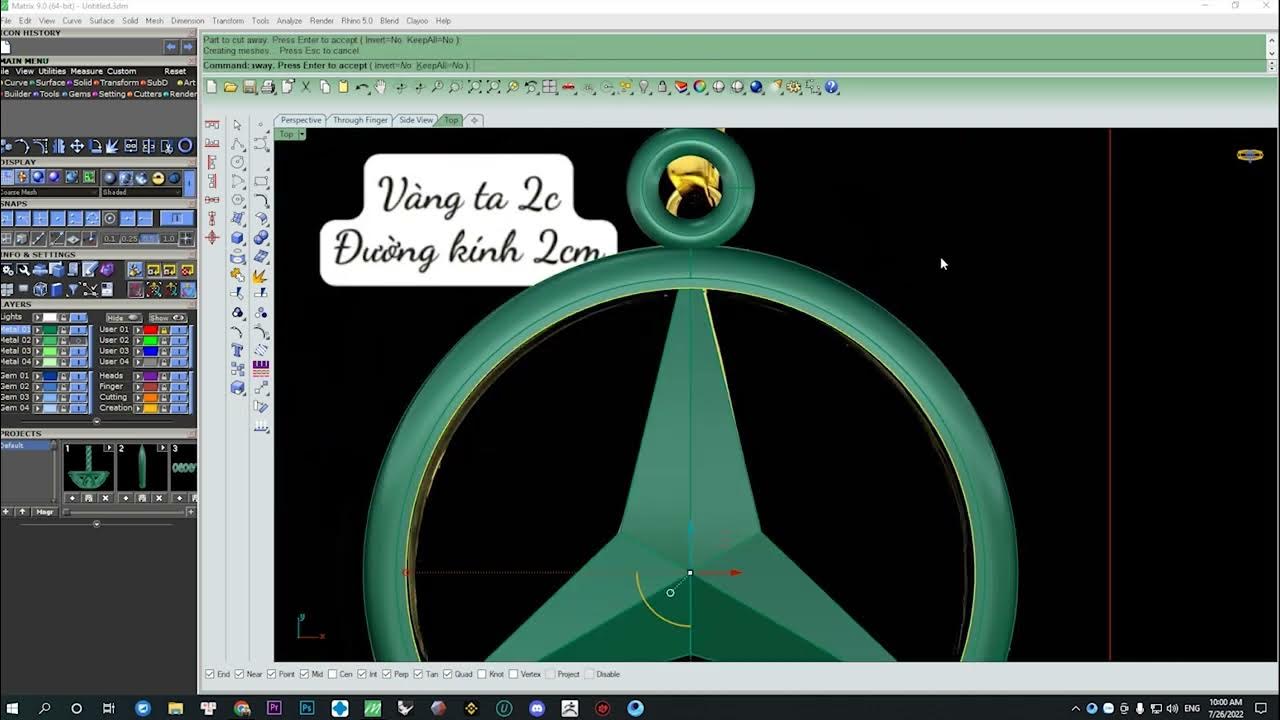The image size is (1280, 720).
Task: Click the Open folder icon in toolbar
Action: 230,87
